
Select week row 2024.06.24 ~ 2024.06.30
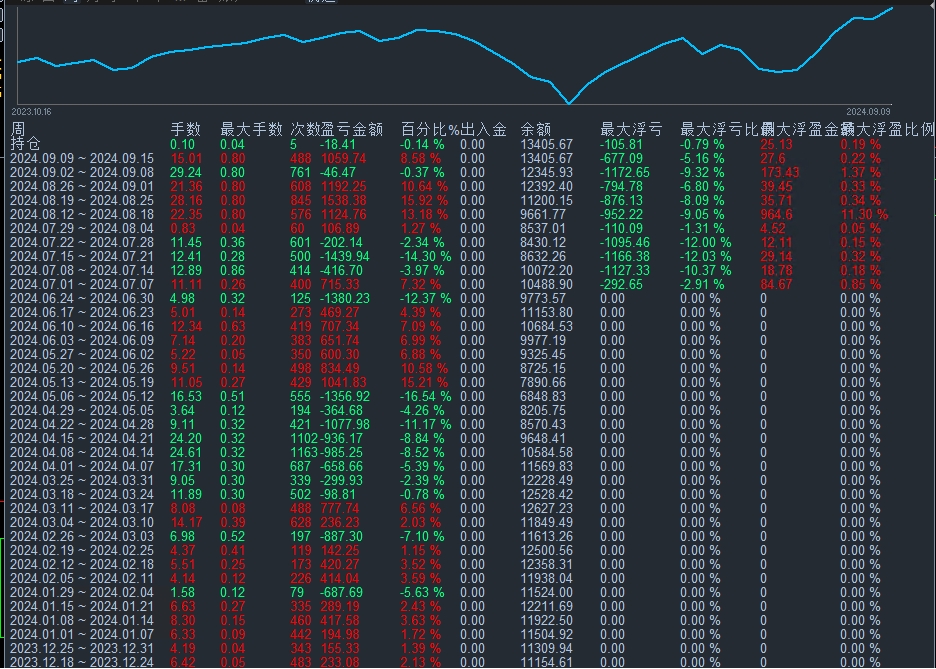point(82,298)
